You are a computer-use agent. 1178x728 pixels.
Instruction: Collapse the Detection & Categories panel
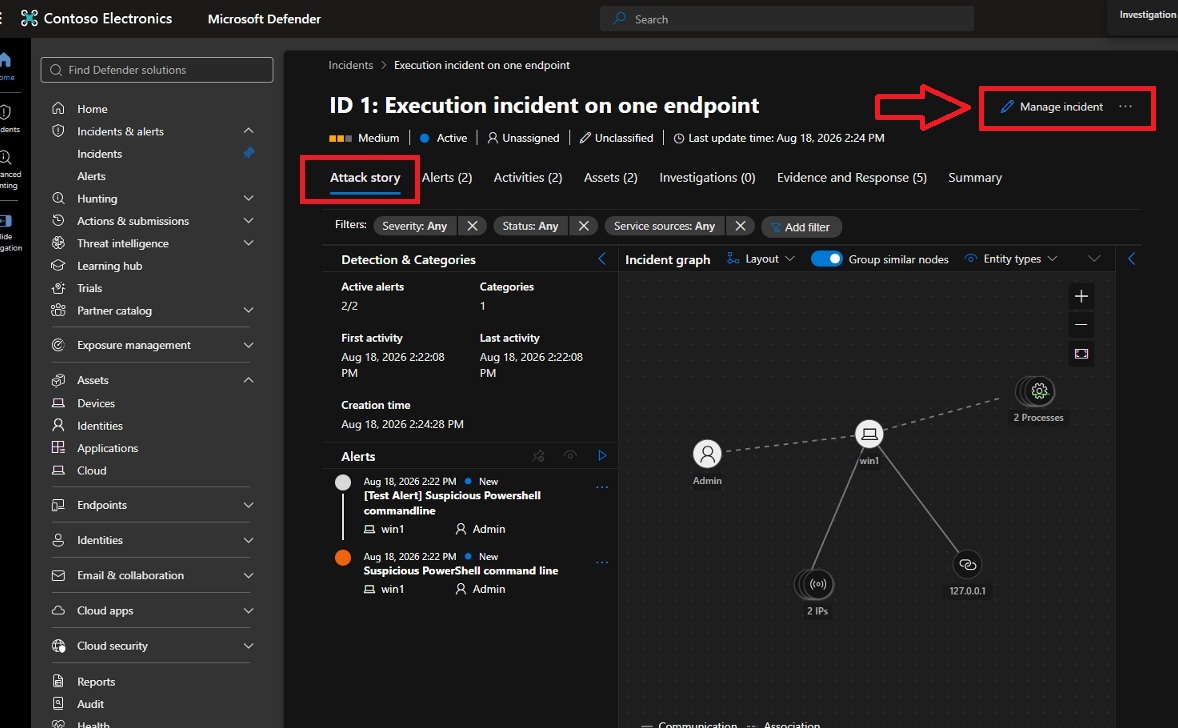tap(602, 258)
